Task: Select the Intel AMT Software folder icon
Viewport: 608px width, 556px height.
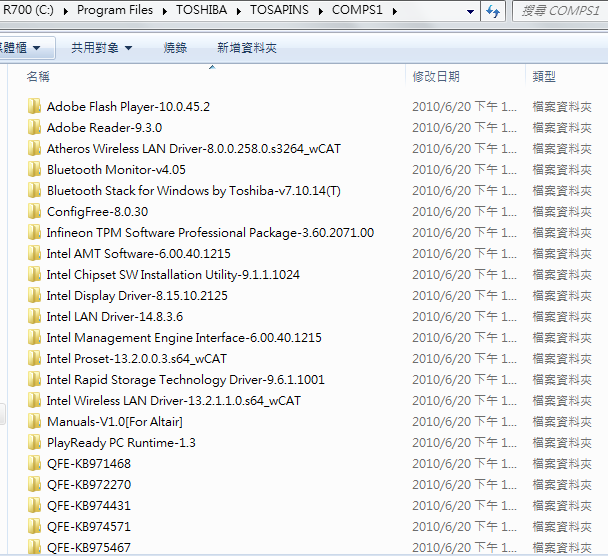Action: pos(35,253)
